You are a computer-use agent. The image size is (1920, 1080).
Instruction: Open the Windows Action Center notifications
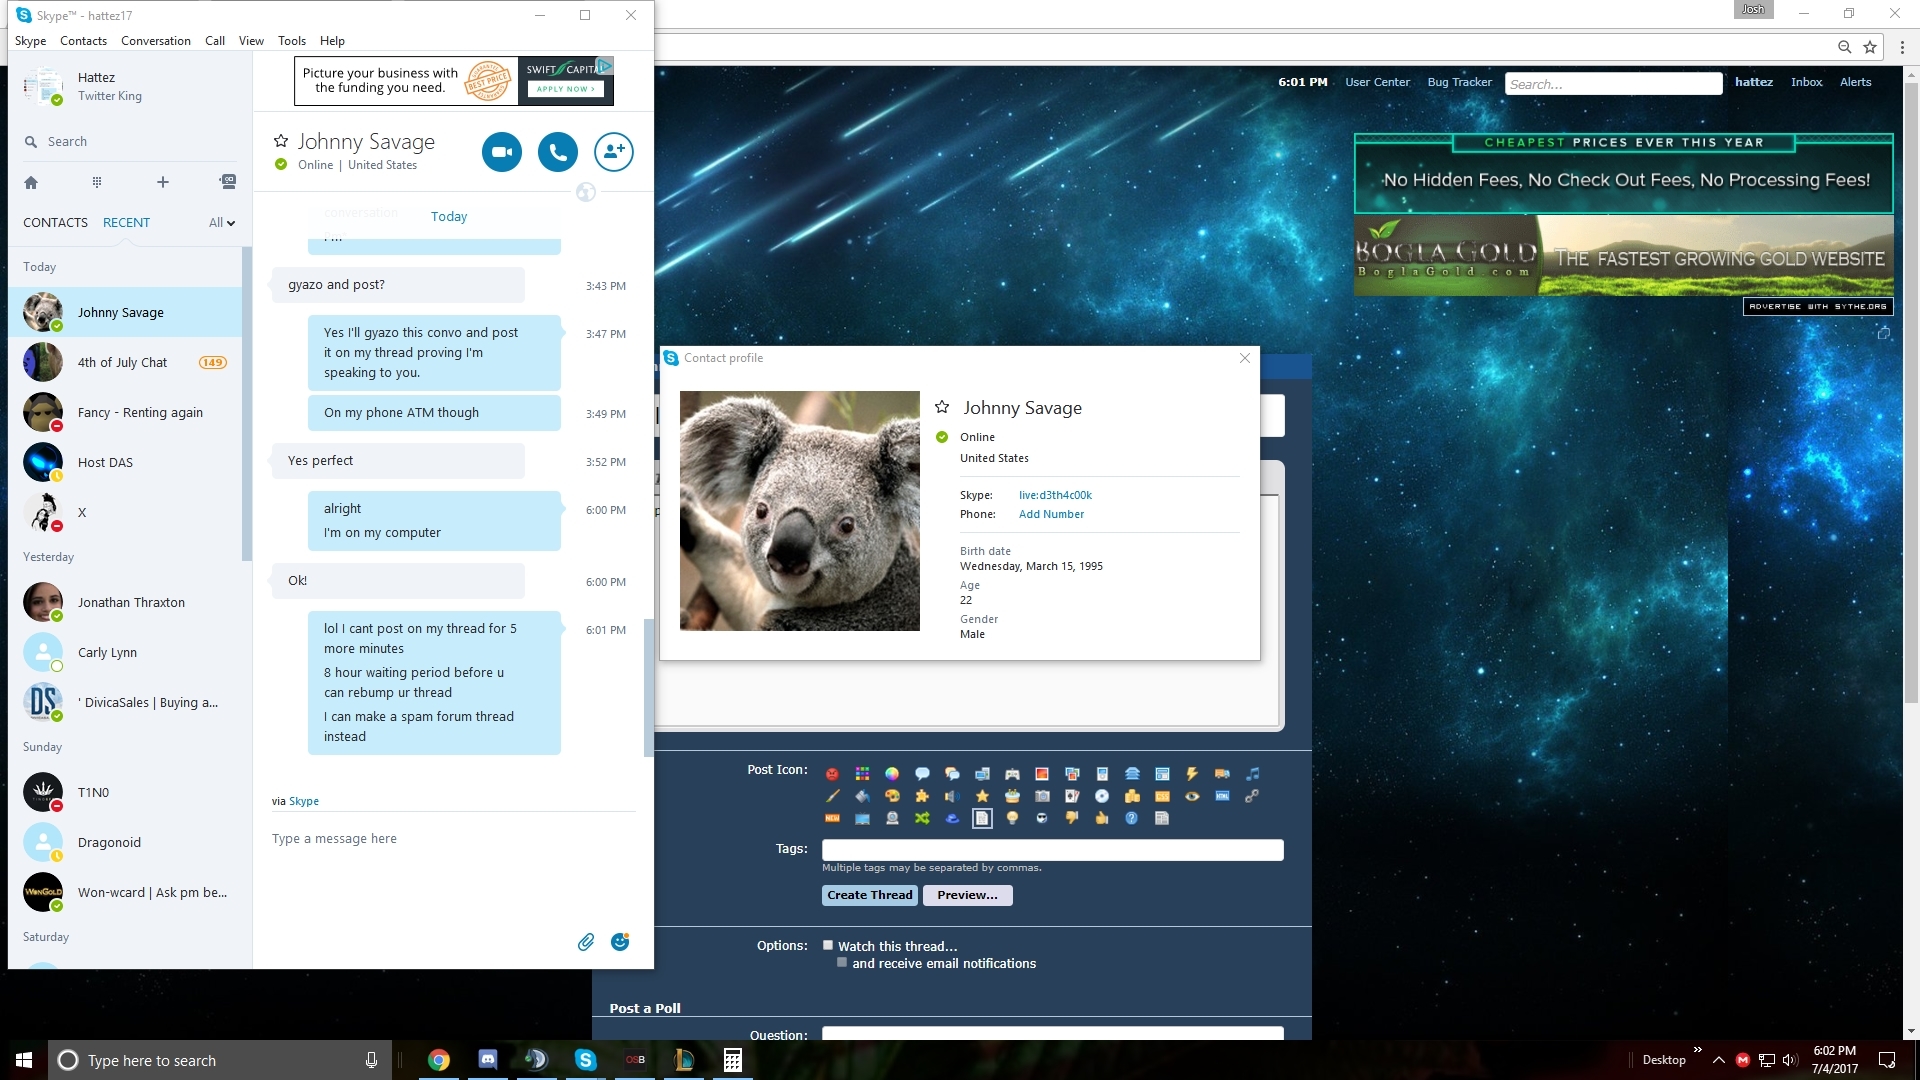click(x=1887, y=1060)
